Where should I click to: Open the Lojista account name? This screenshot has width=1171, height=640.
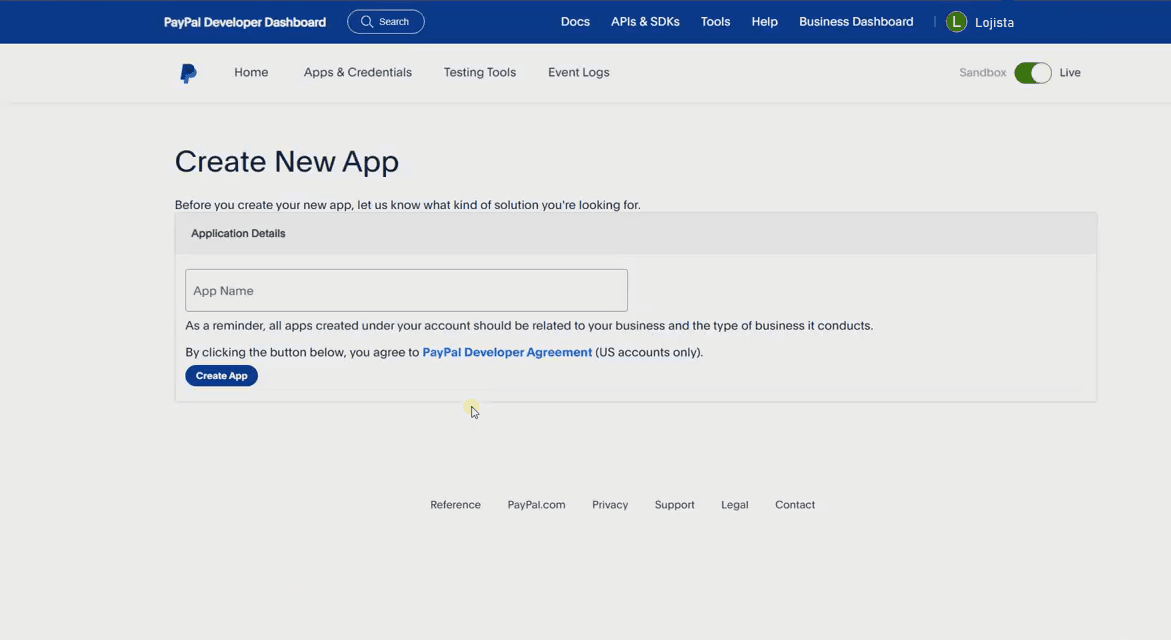tap(994, 22)
